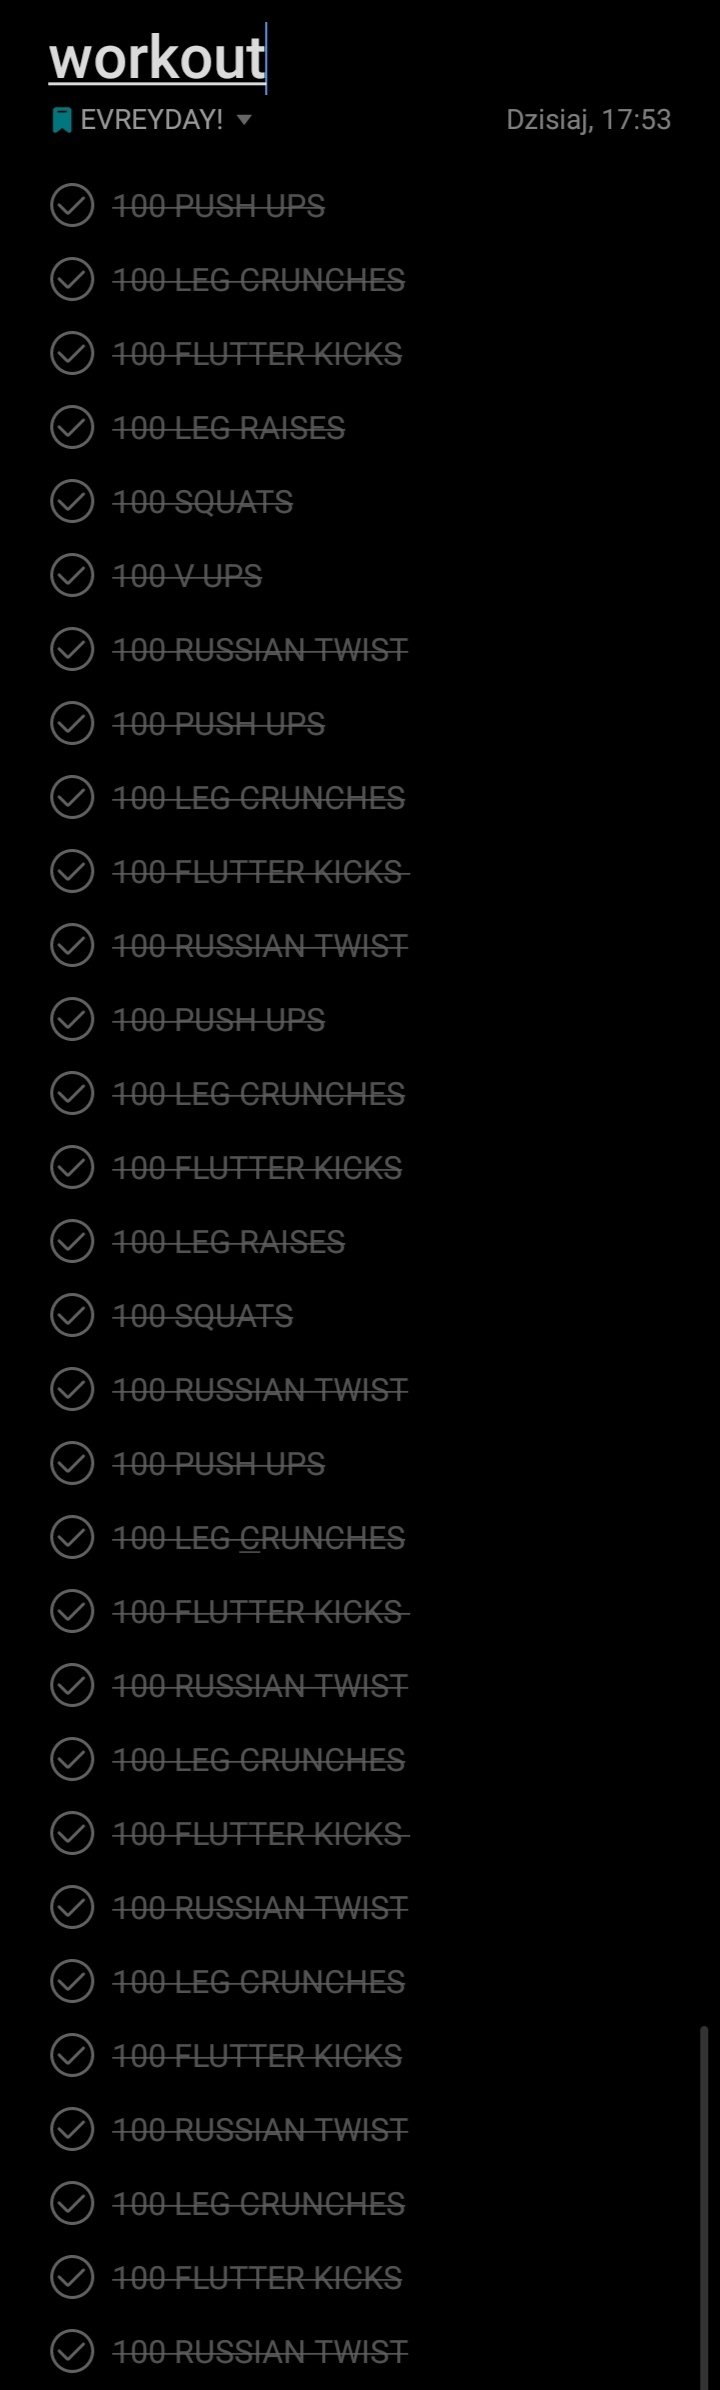Image resolution: width=720 pixels, height=2390 pixels.
Task: Uncheck the topmost 100 PUSH UPS checkbox
Action: [x=72, y=206]
